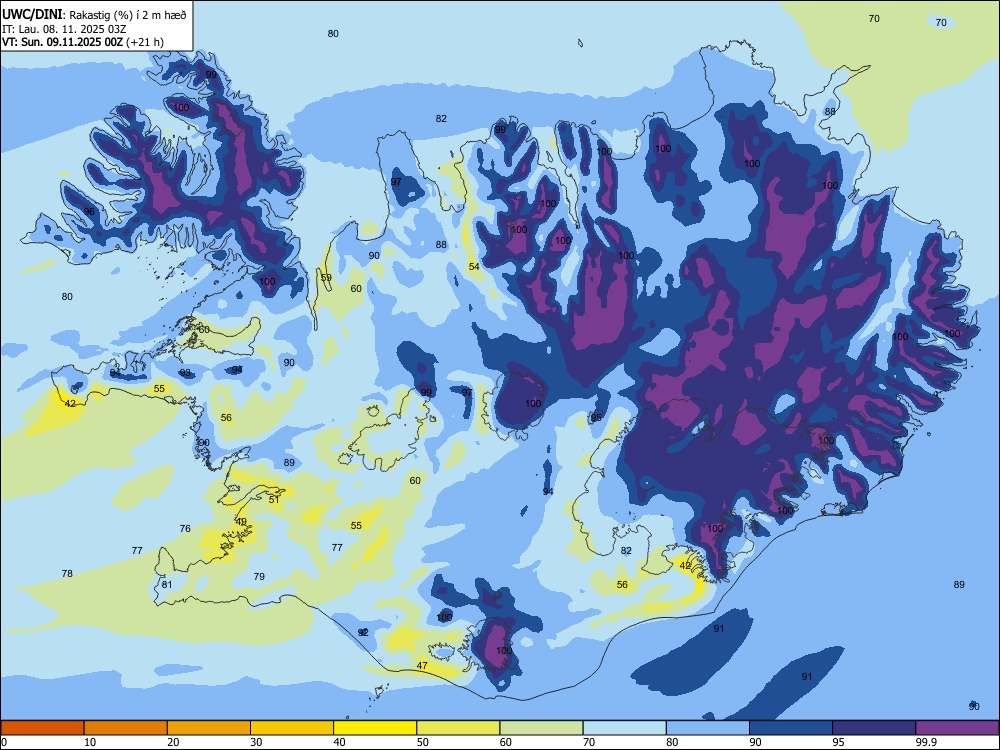Pick the 50–60 pale yellow legend swatch
Screen dimensions: 1000x750
pos(459,728)
